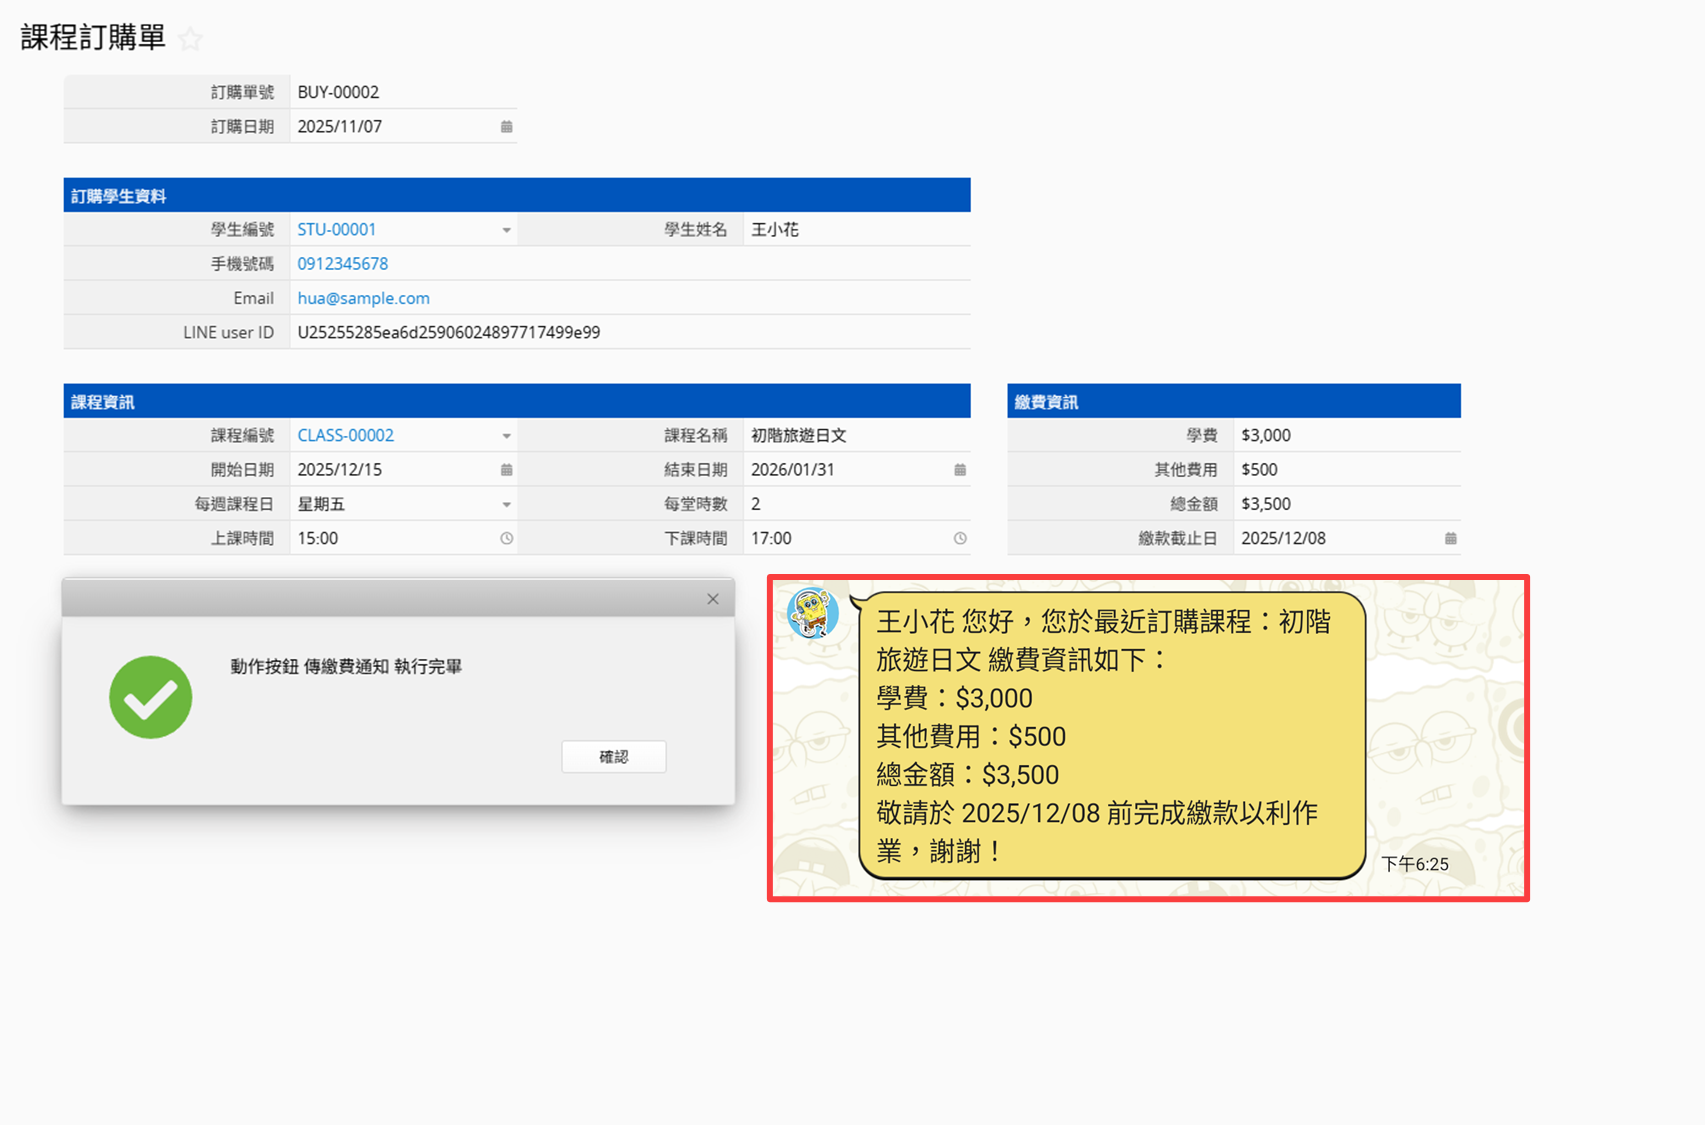This screenshot has width=1705, height=1125.
Task: Star the 課程訂購單 page as favorite
Action: pos(190,39)
